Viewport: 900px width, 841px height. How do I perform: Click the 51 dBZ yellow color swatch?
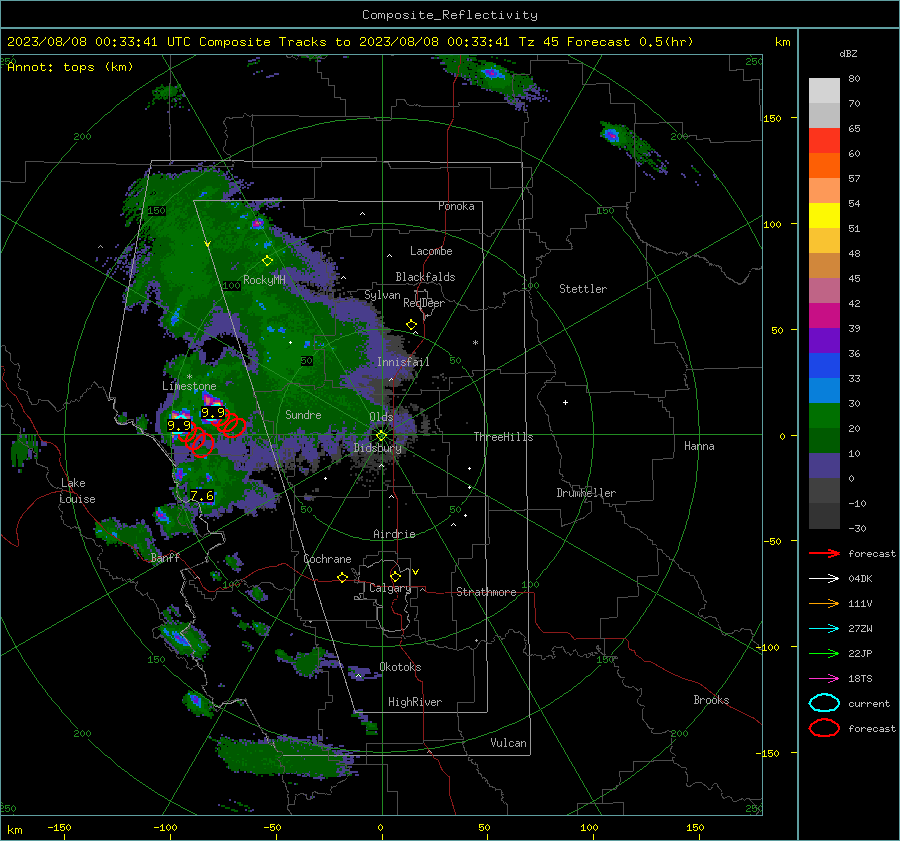tap(824, 215)
